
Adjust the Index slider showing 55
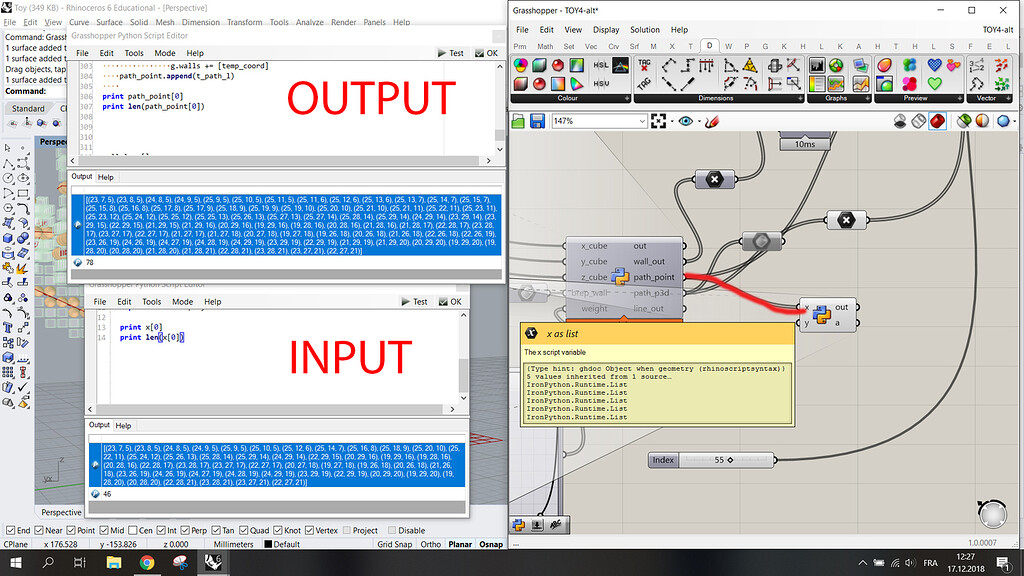[x=730, y=460]
